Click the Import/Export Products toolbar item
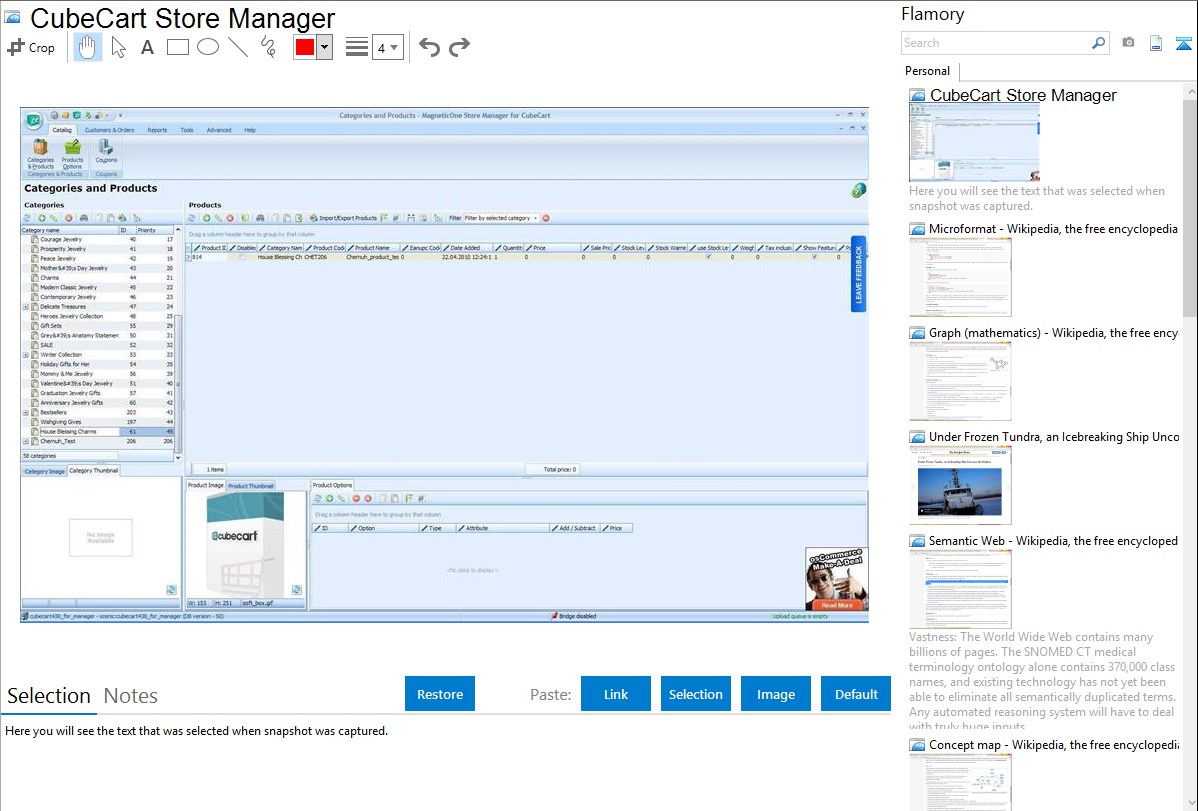This screenshot has height=811, width=1198. coord(343,218)
